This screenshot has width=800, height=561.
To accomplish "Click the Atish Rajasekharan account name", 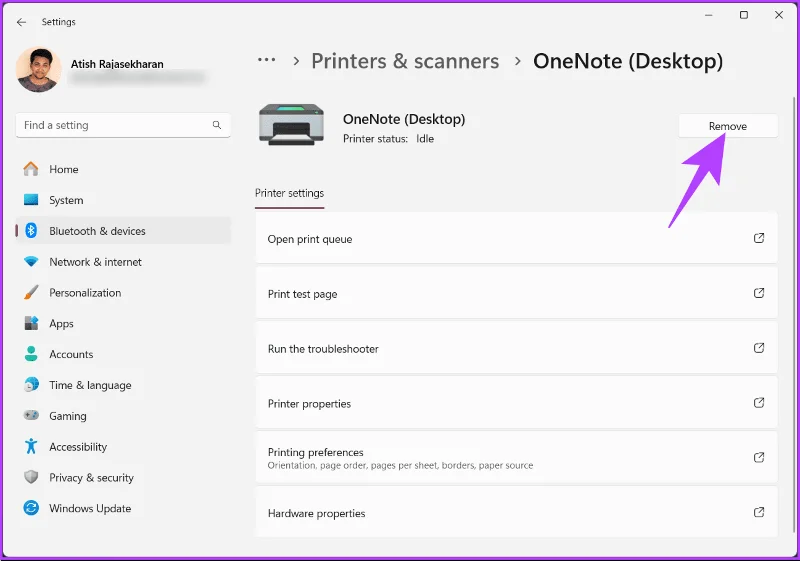I will pos(117,64).
